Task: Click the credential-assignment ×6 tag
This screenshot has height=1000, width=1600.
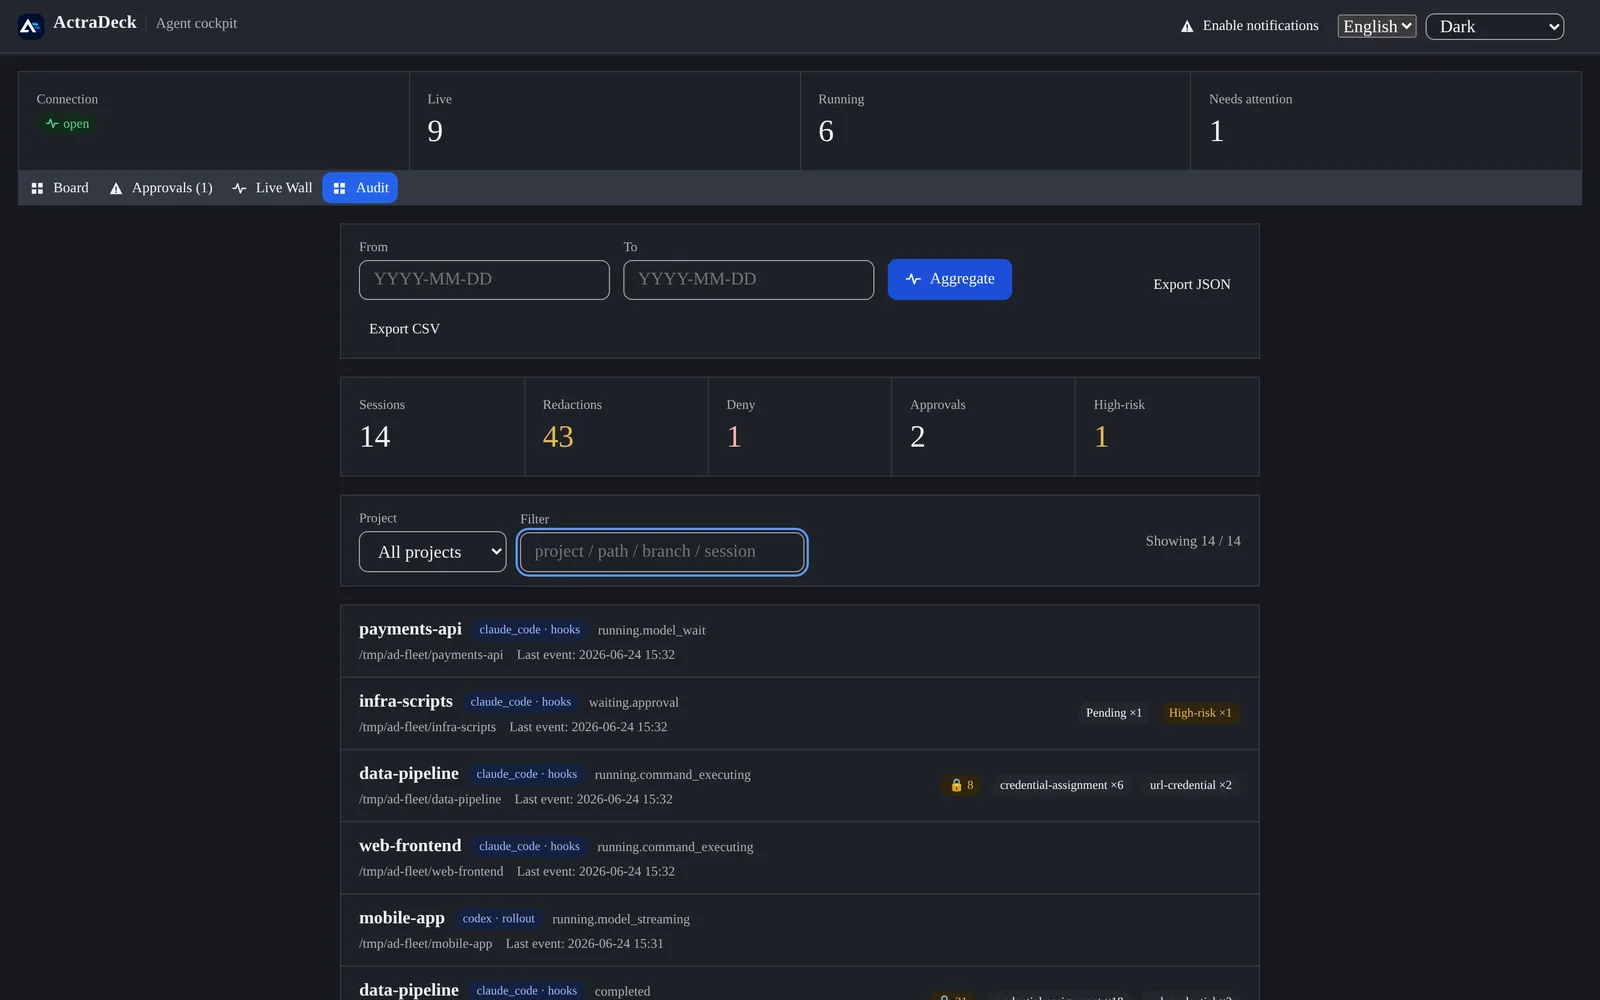Action: pyautogui.click(x=1061, y=785)
